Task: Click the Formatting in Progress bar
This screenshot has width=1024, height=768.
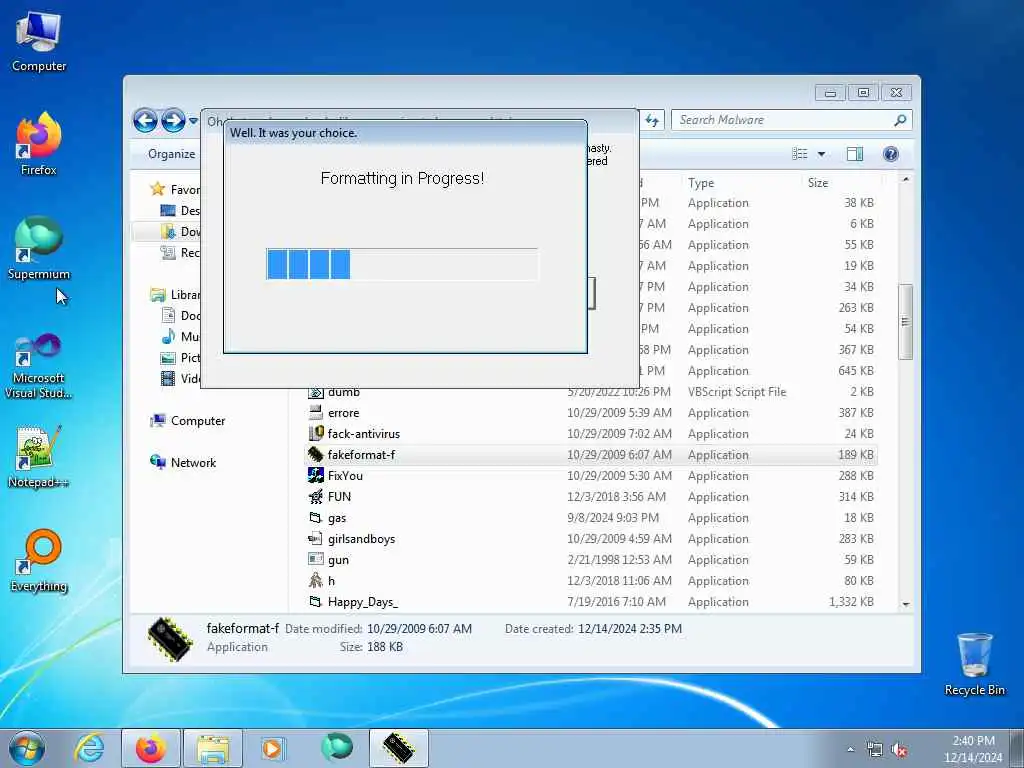Action: tap(402, 264)
